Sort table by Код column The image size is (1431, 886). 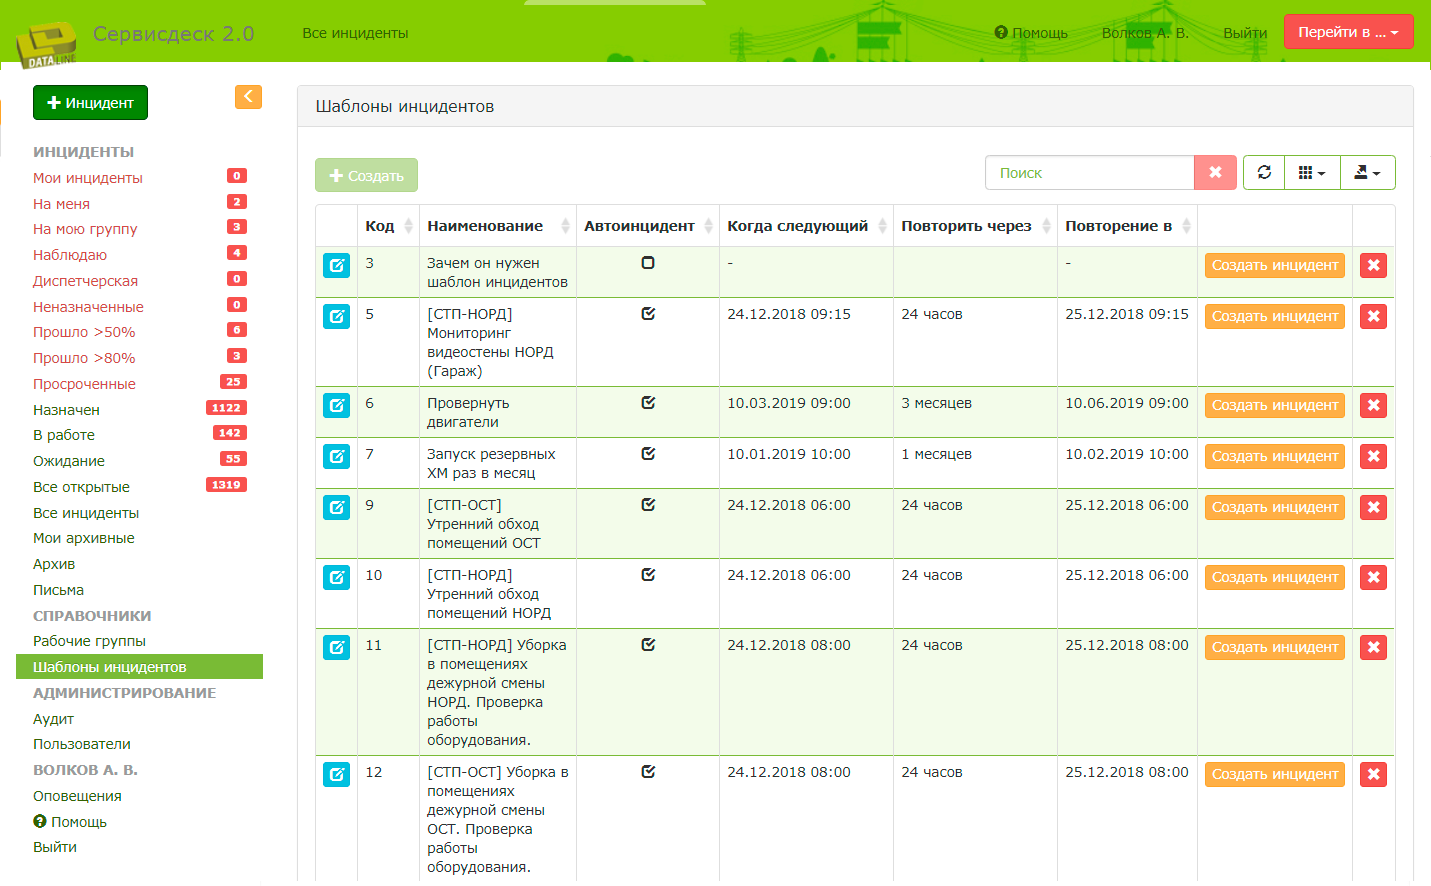(388, 226)
